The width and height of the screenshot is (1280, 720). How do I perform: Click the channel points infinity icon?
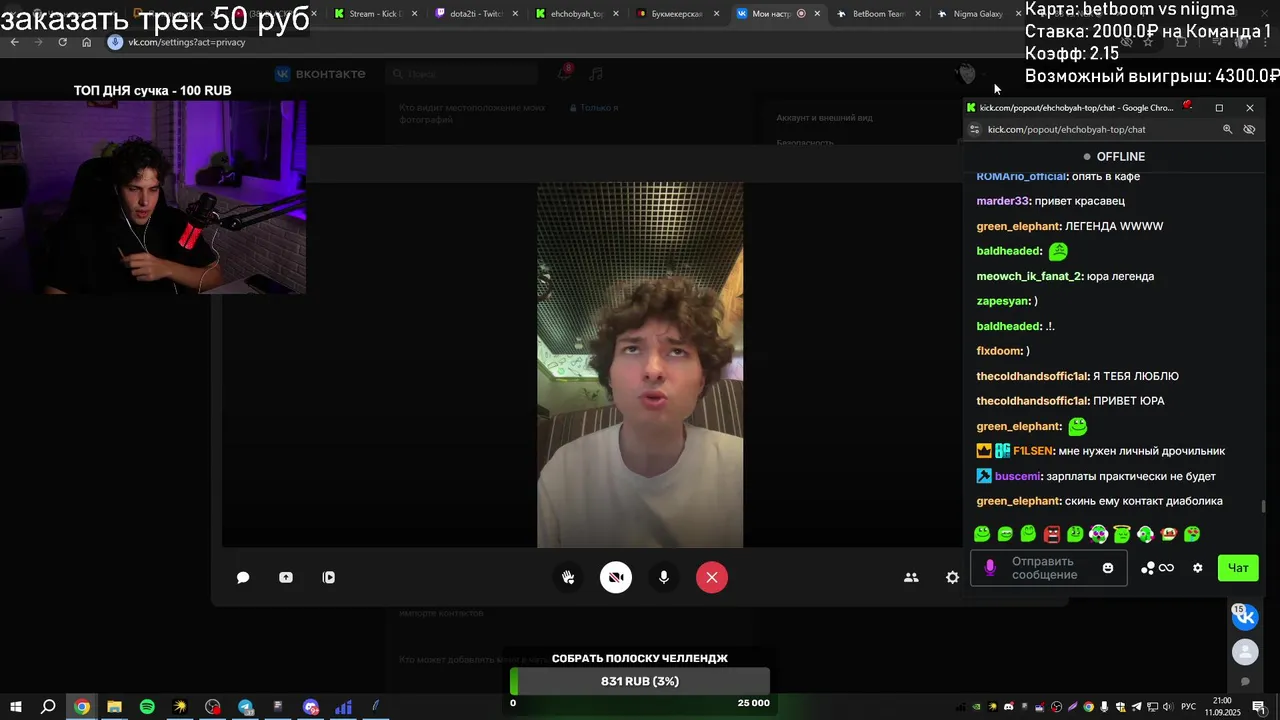point(1157,568)
